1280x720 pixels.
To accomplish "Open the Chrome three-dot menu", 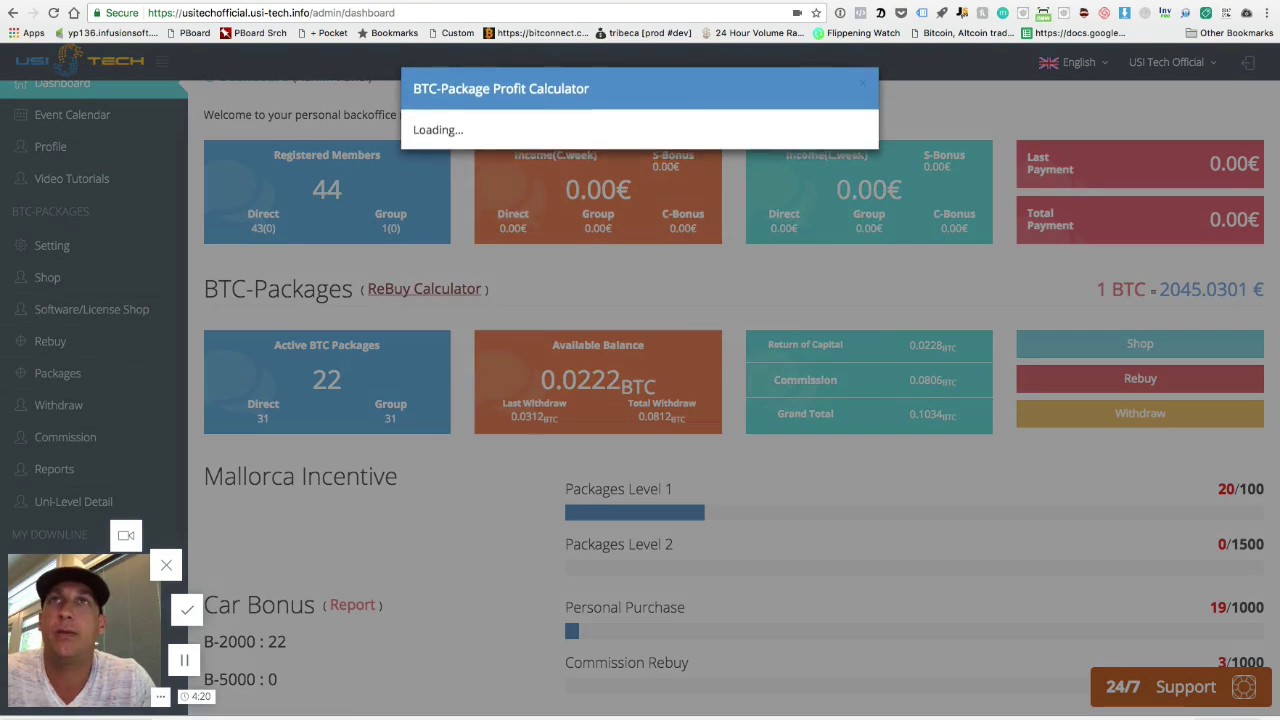I will click(x=1267, y=13).
